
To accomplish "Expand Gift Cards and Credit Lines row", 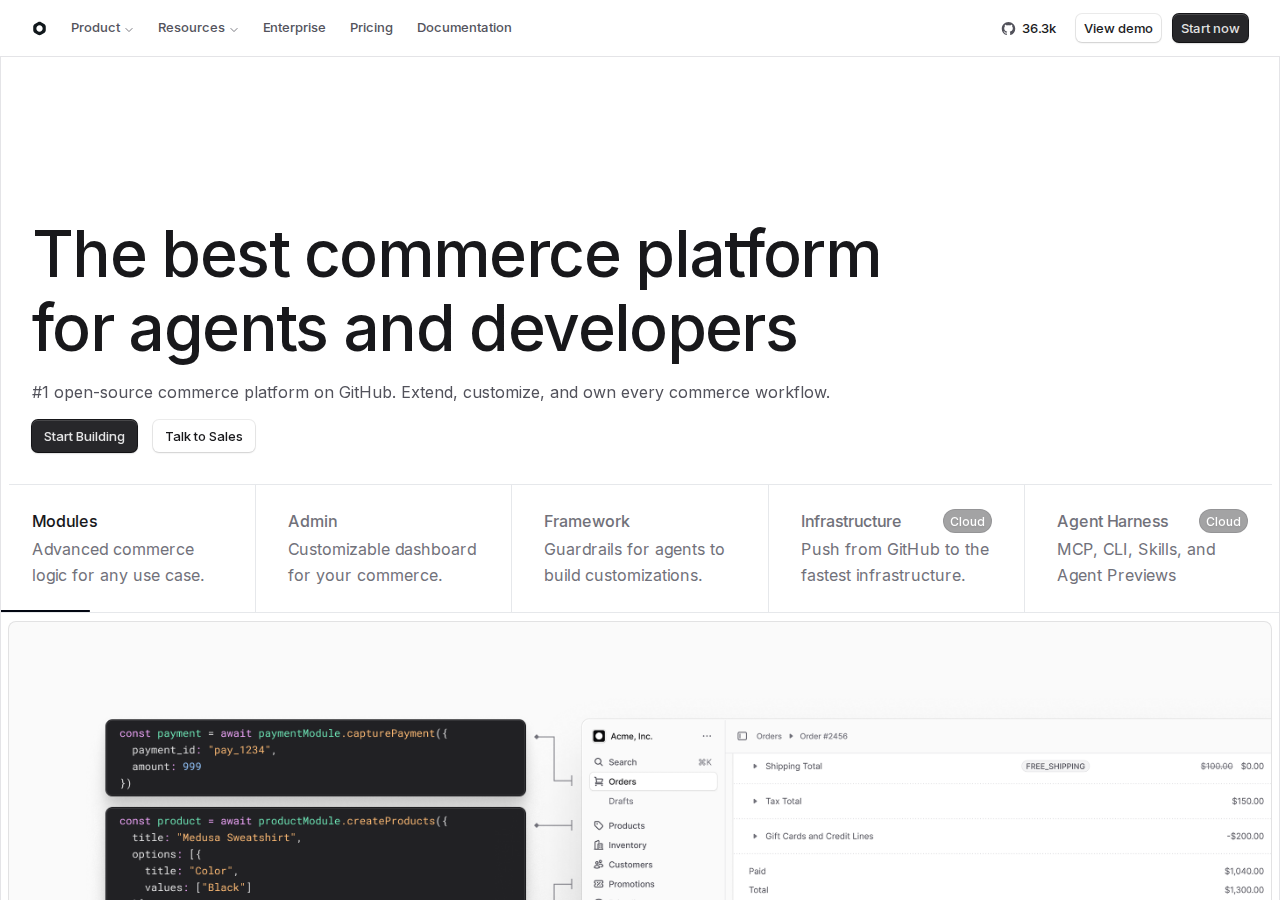I will tap(755, 836).
